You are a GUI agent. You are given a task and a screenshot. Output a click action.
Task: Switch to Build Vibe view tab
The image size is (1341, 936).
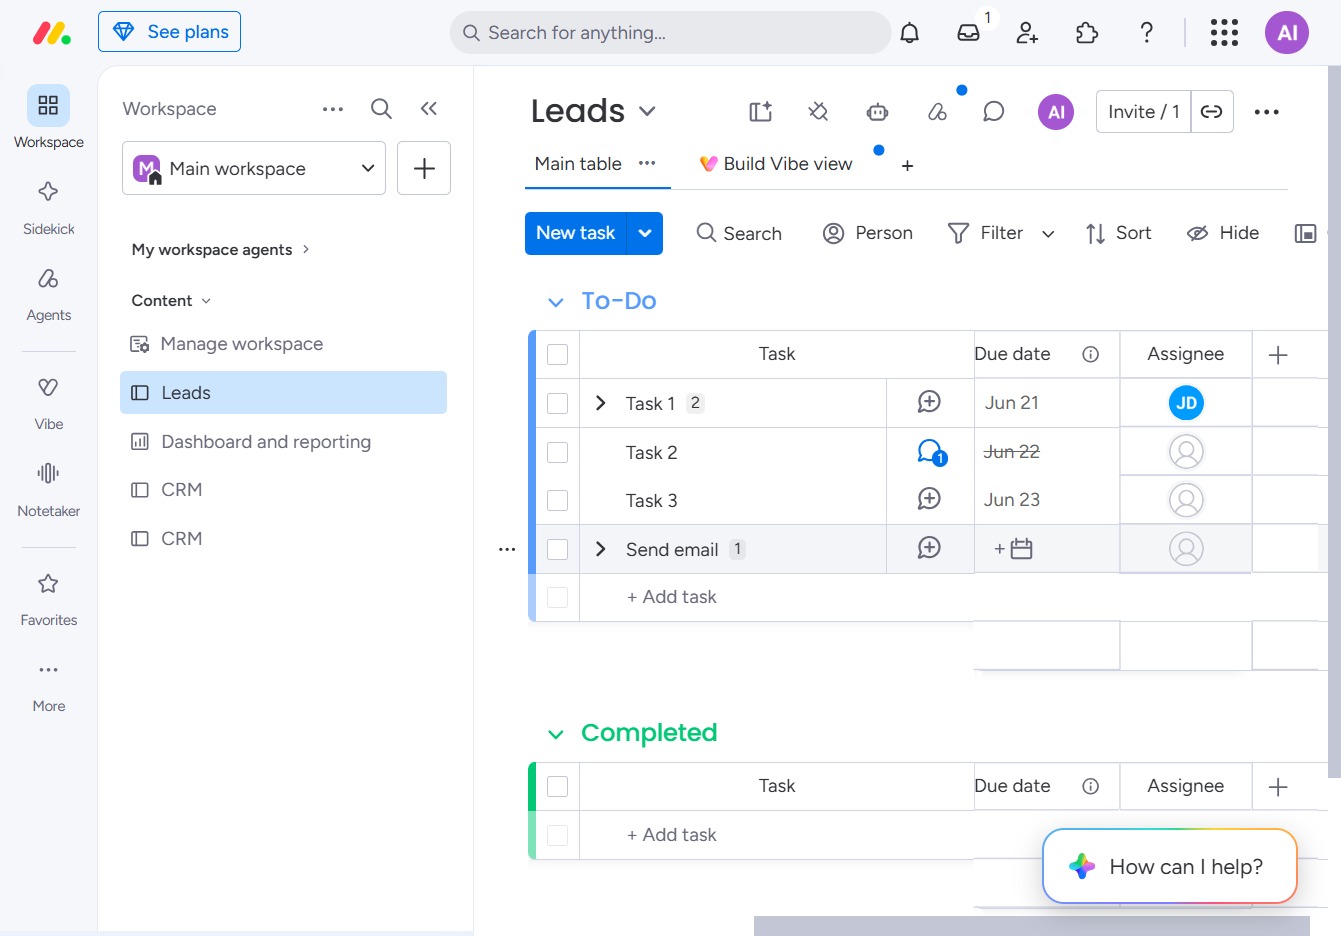pyautogui.click(x=776, y=164)
